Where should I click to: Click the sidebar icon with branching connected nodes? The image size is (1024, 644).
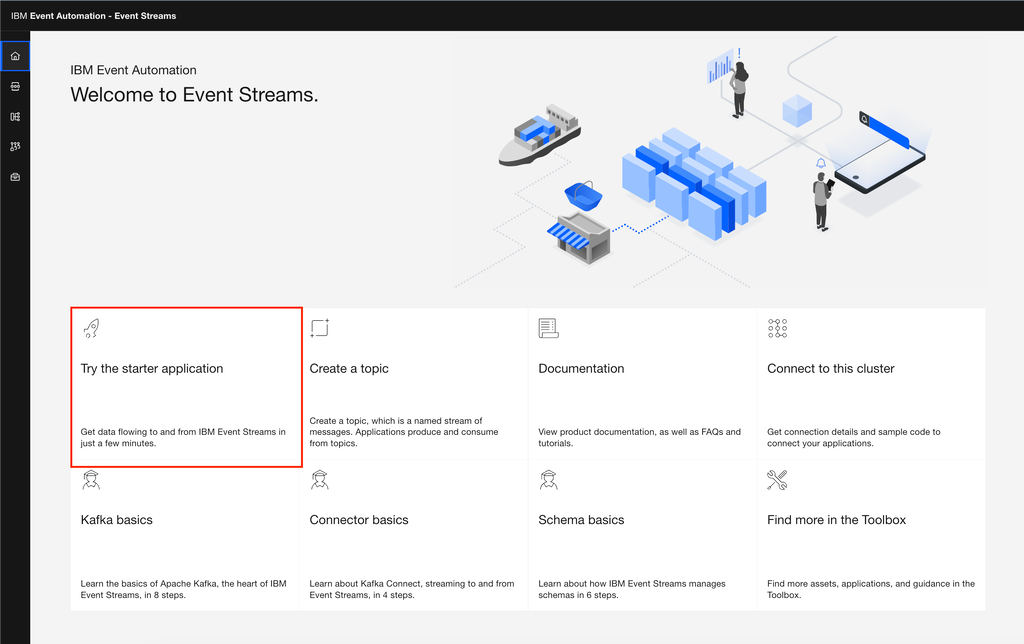[15, 146]
